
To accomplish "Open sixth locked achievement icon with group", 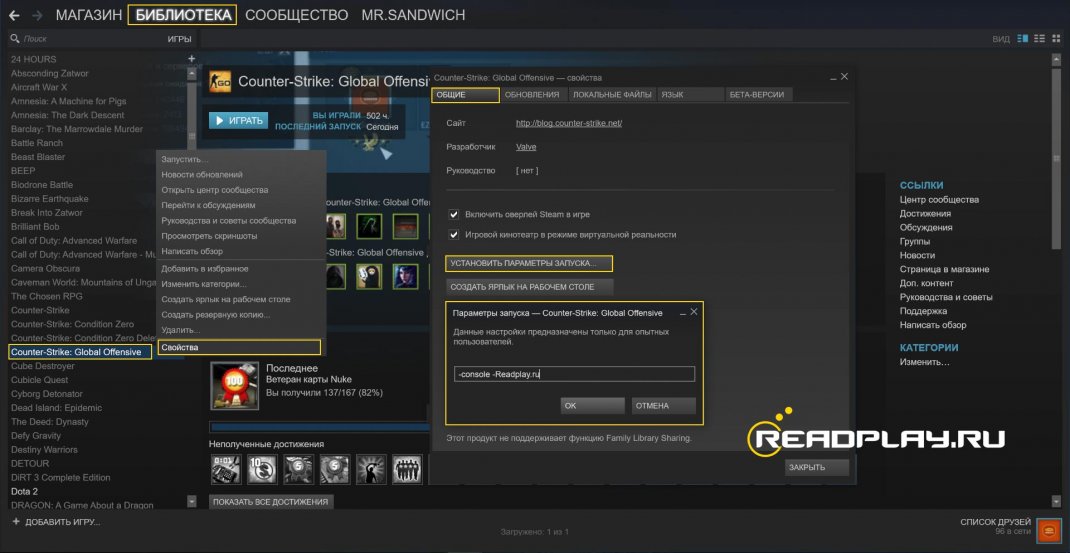I will click(407, 469).
